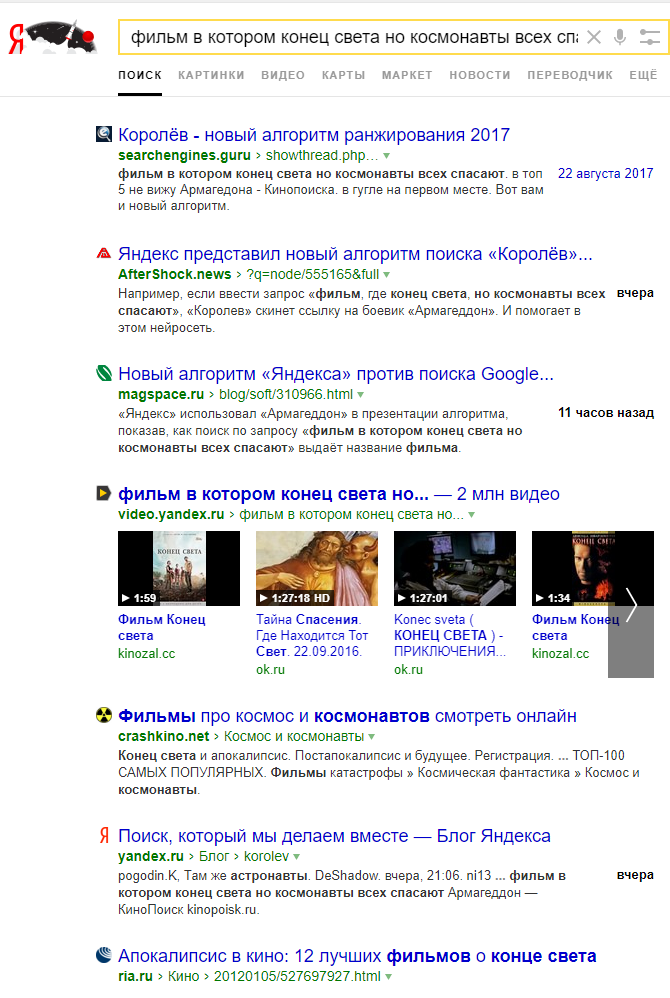670x998 pixels.
Task: Switch to the Маркет tab
Action: [407, 75]
